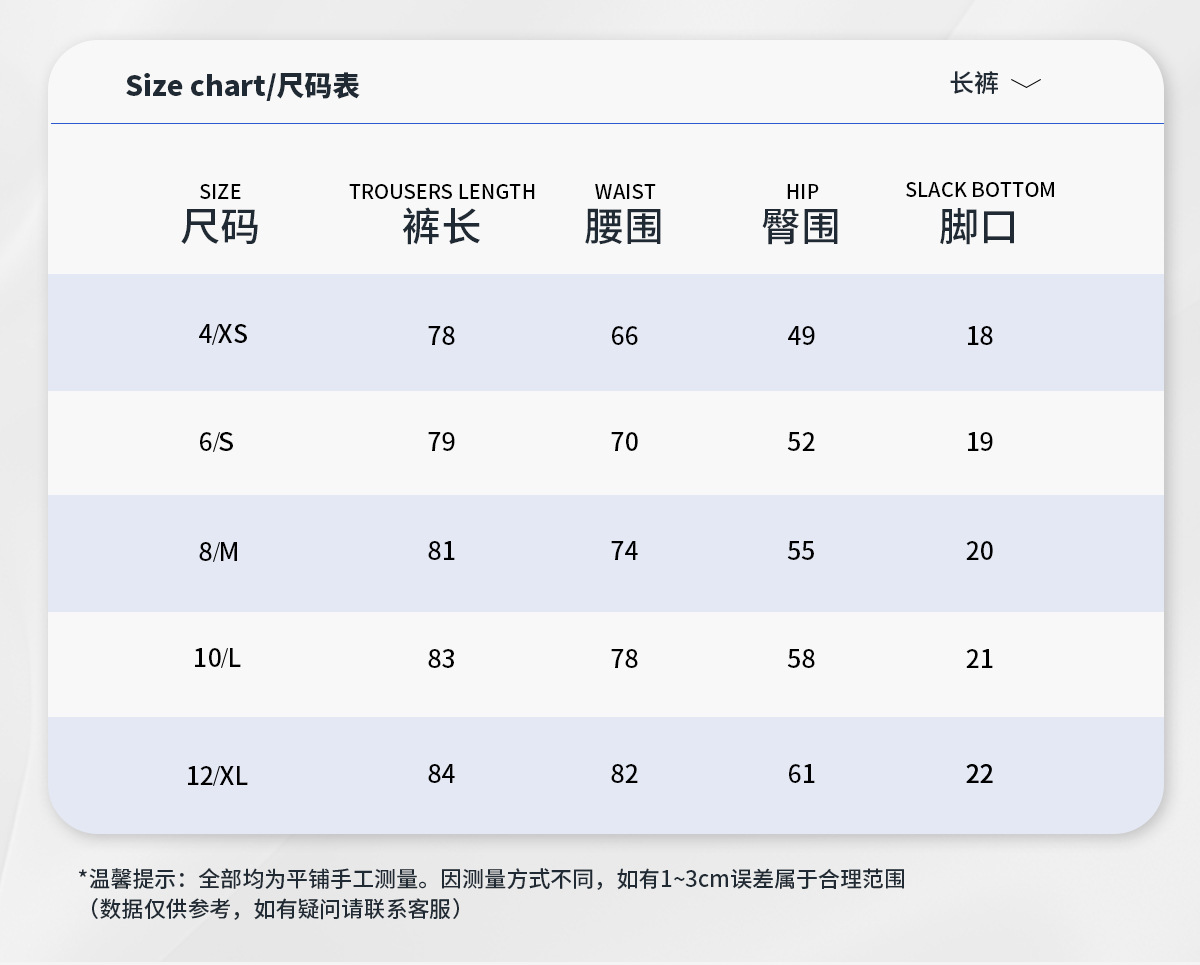This screenshot has width=1200, height=965.
Task: Click hip value 55 in 8/M row
Action: pyautogui.click(x=801, y=551)
